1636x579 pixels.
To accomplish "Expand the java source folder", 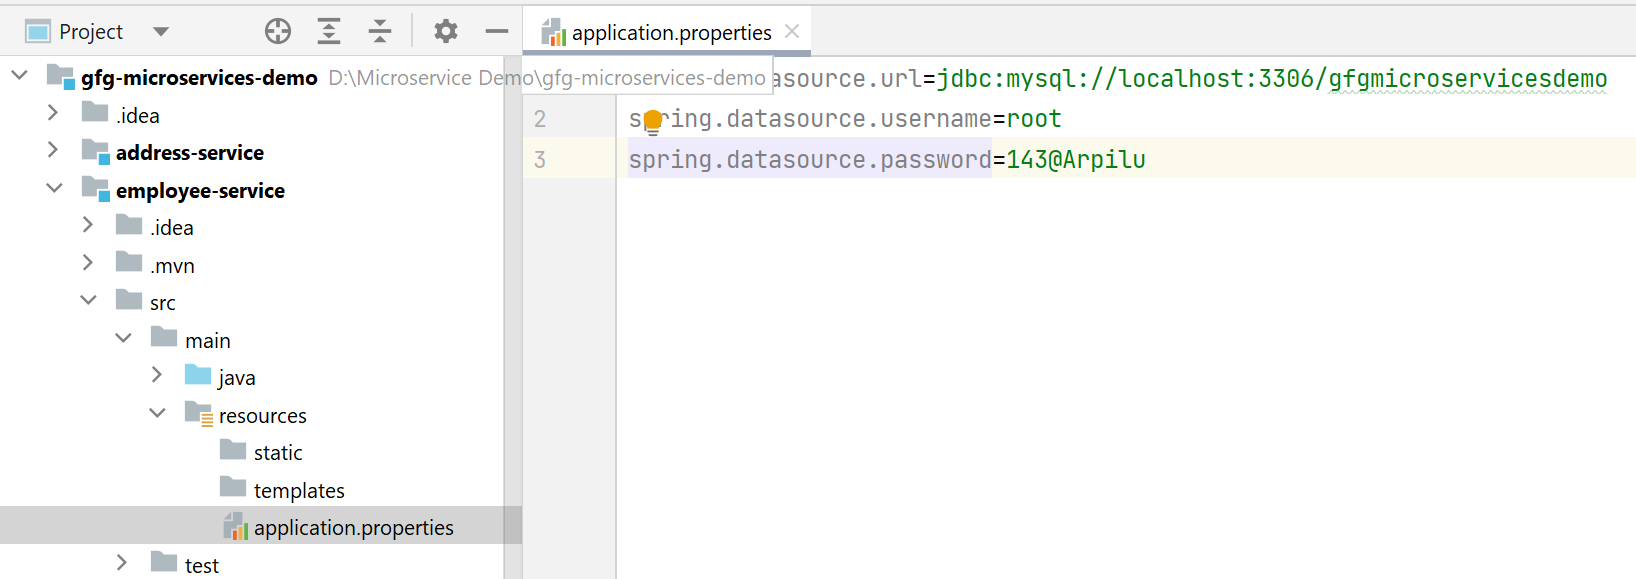I will click(157, 375).
